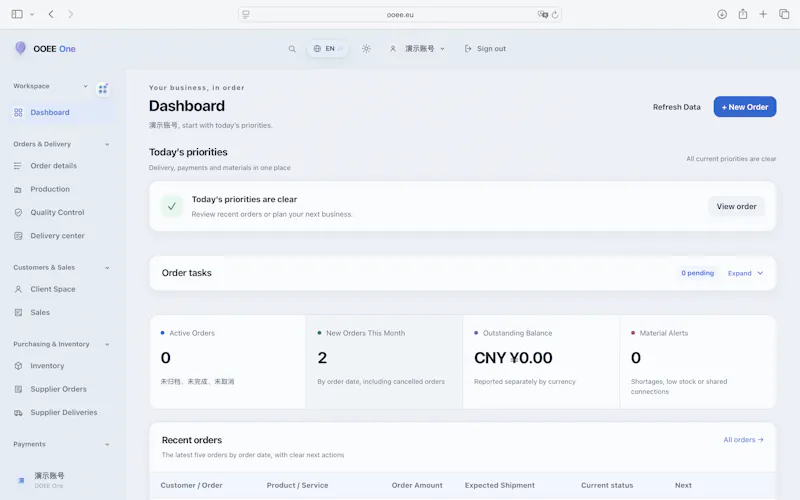Click the Material Alerts label
The width and height of the screenshot is (800, 500).
(x=663, y=333)
